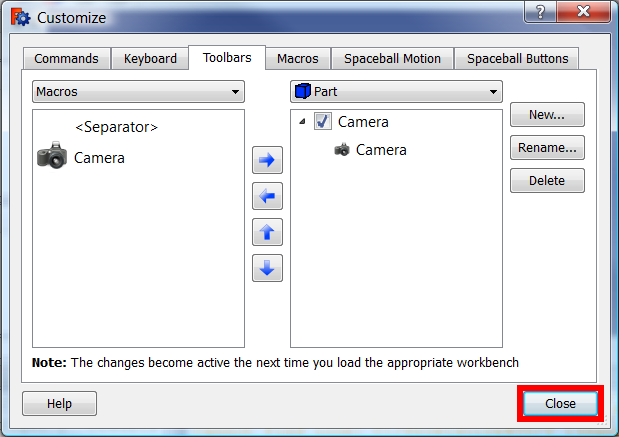This screenshot has width=619, height=437.
Task: Select the small Camera icon under Camera toolbar
Action: (342, 150)
